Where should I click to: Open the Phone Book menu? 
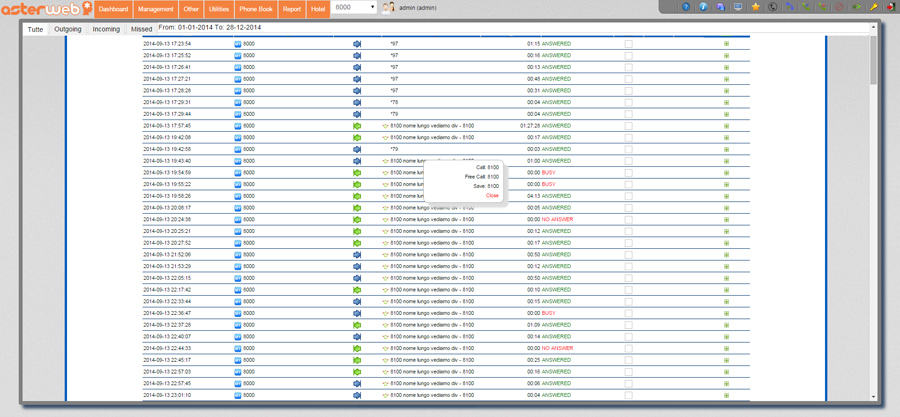[256, 9]
